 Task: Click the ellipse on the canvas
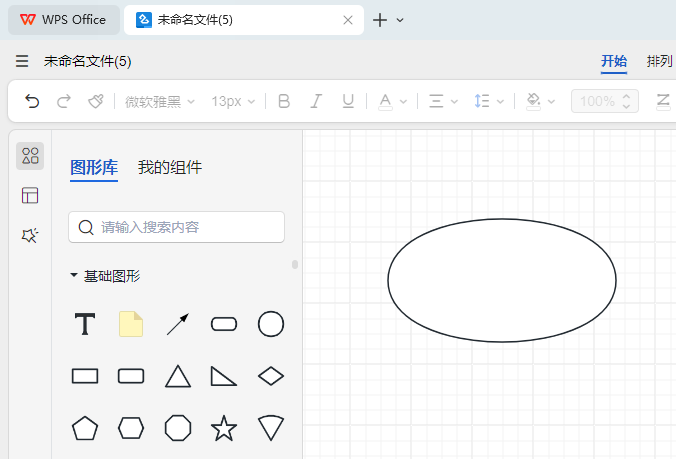tap(502, 281)
